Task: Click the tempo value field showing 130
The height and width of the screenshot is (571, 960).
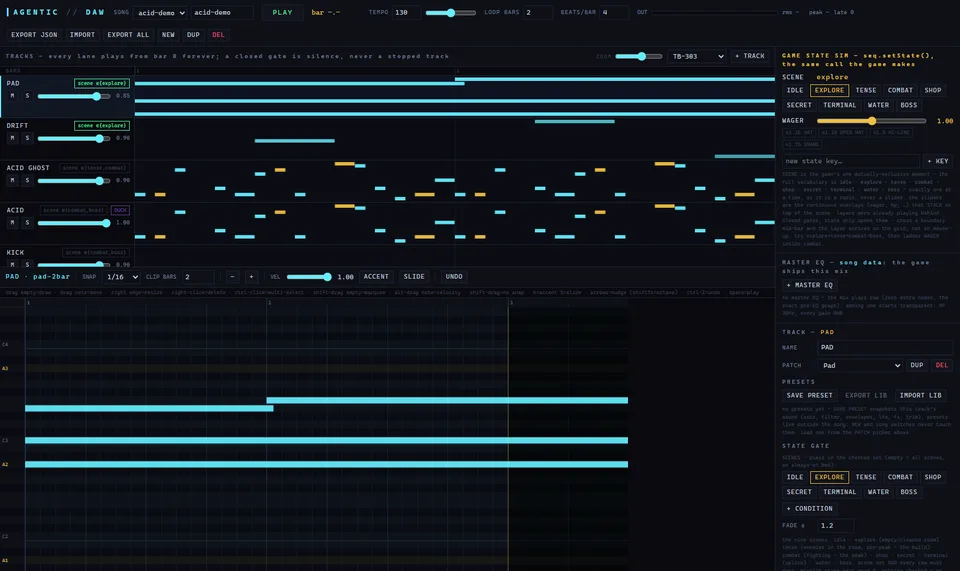Action: point(407,12)
